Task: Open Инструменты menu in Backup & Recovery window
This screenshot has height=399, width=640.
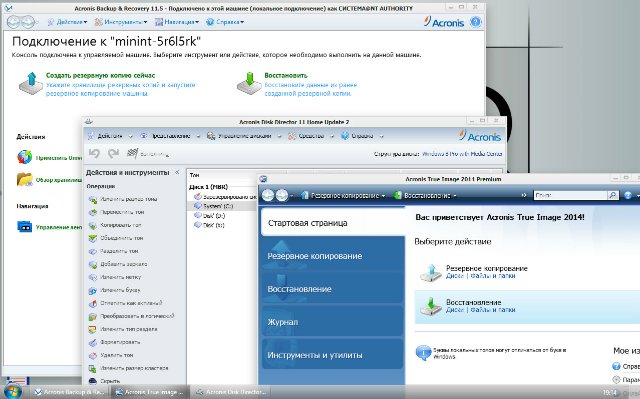Action: [x=121, y=22]
